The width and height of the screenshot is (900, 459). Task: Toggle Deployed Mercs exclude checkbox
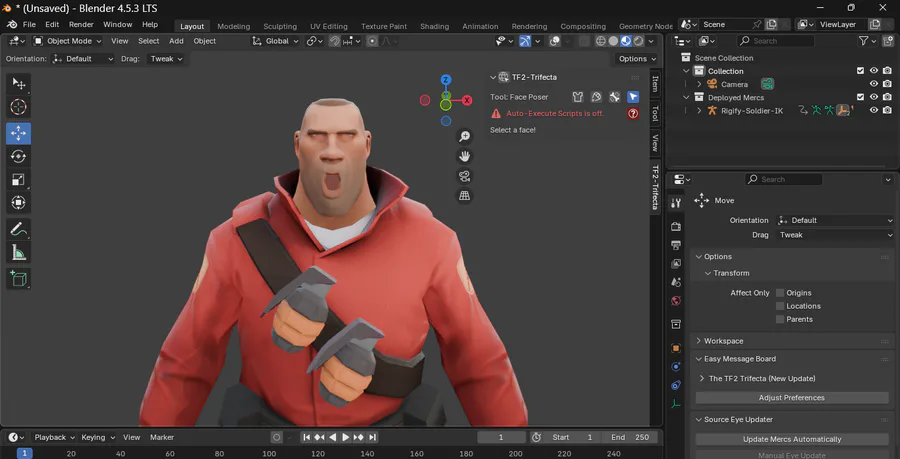[x=860, y=98]
